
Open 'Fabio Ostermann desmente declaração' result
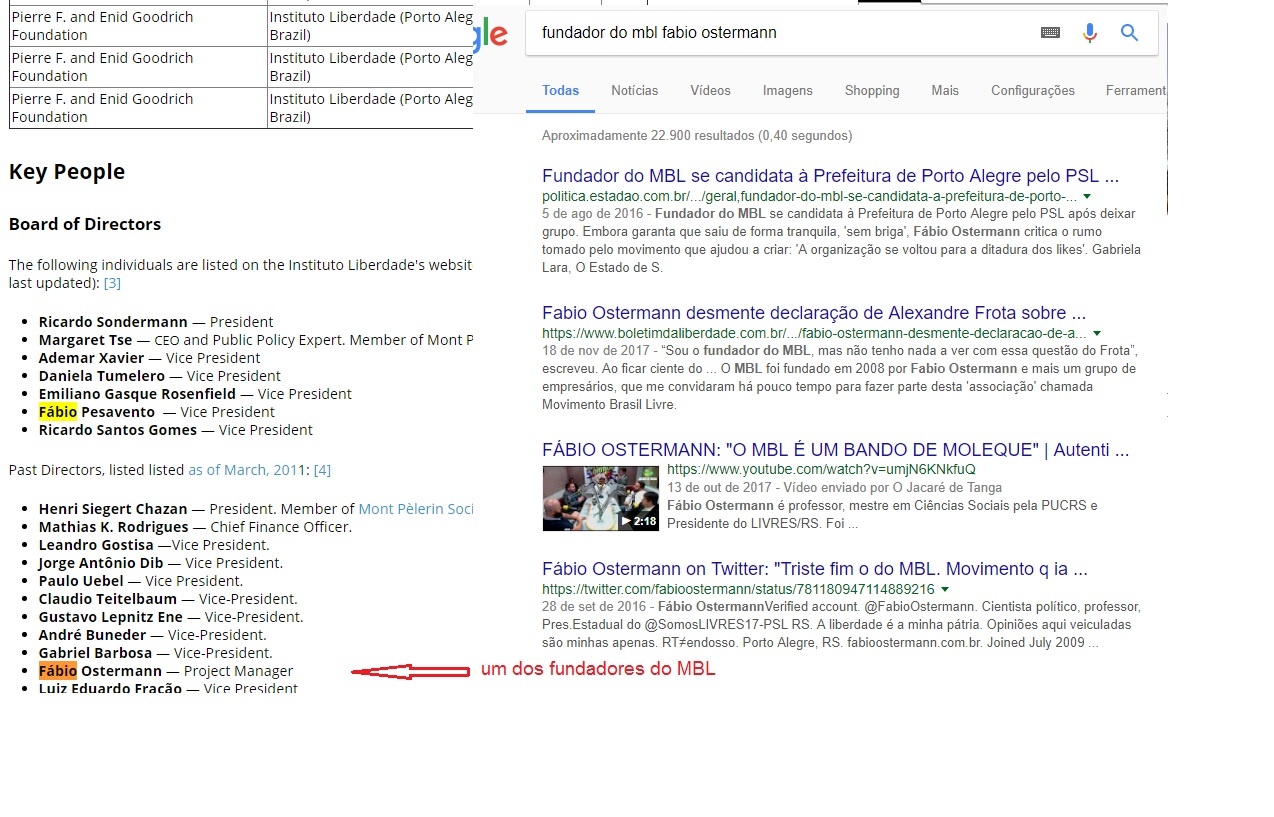click(813, 313)
